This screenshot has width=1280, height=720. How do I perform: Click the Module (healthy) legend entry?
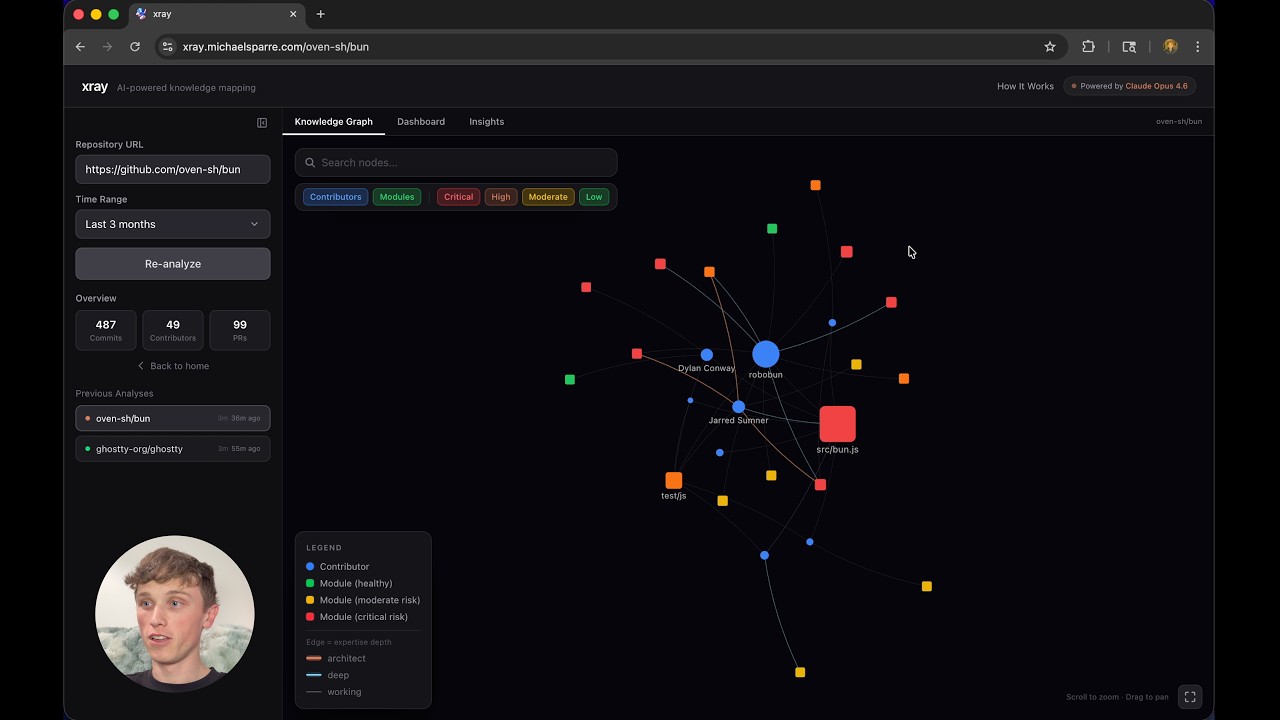349,583
